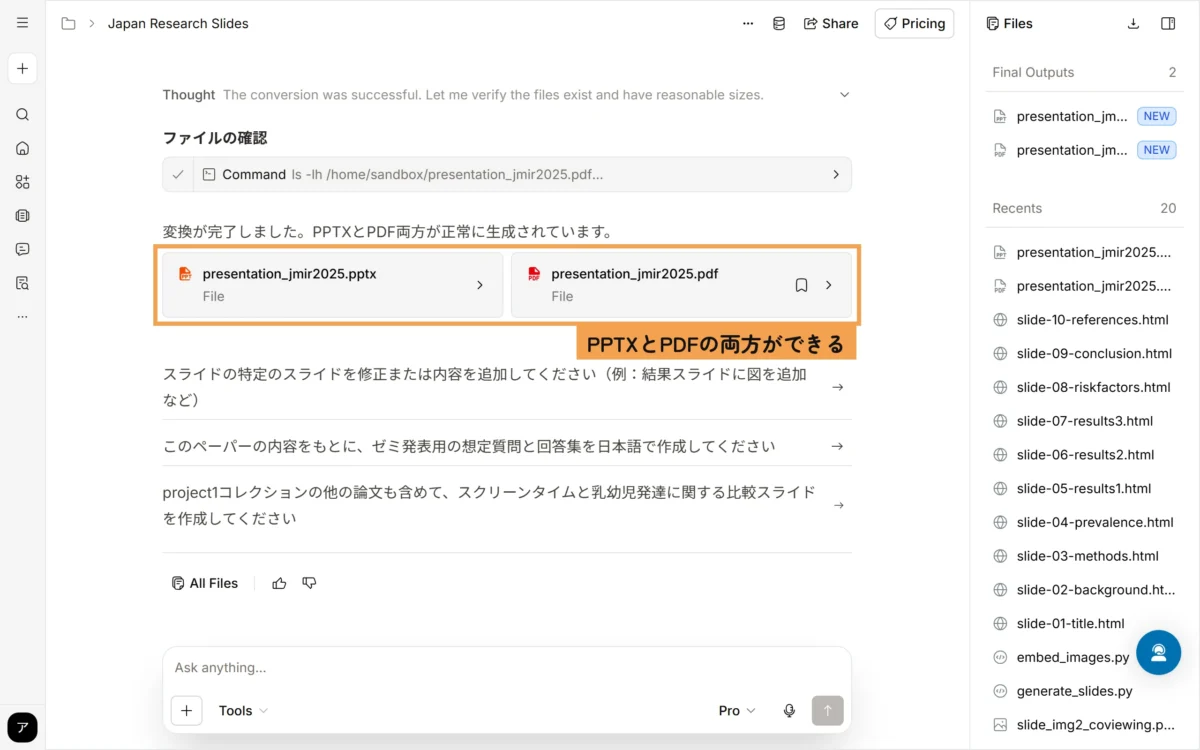This screenshot has width=1200, height=750.
Task: Click the Japan Research Slides breadcrumb title
Action: (178, 23)
